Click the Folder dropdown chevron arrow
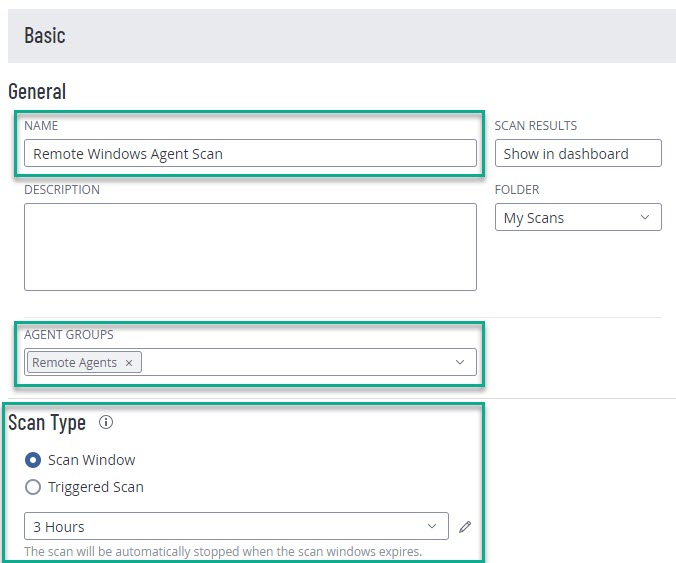 pos(645,217)
